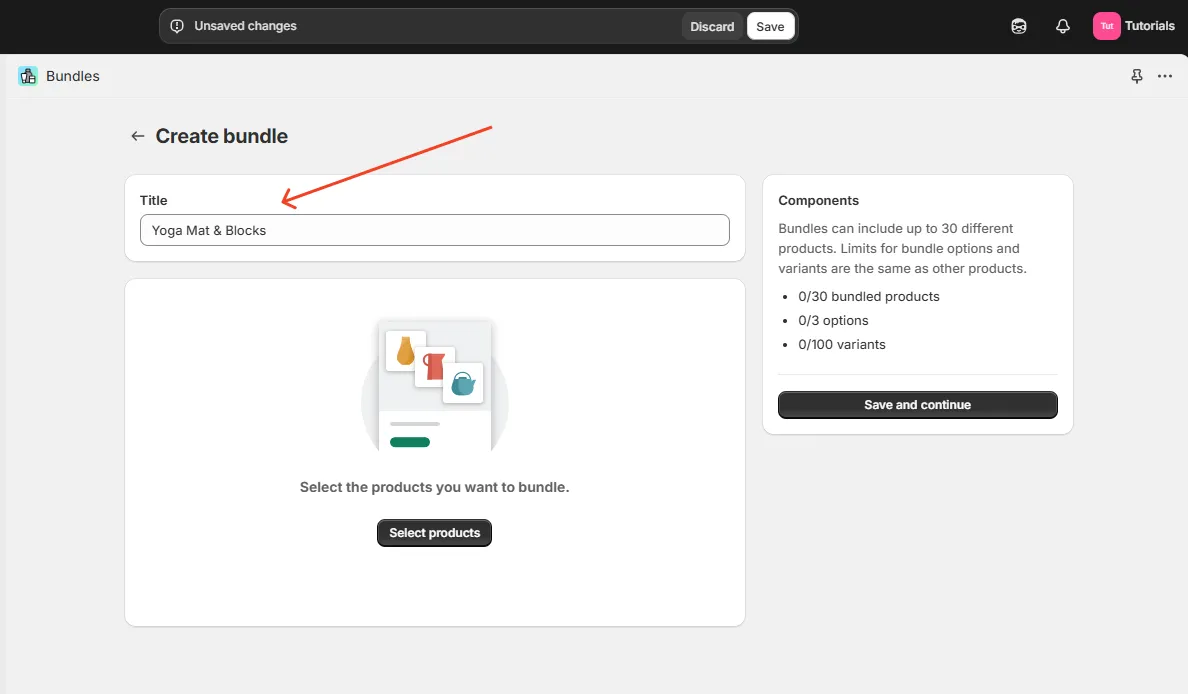Click the Components panel heading
This screenshot has height=694, width=1188.
(x=818, y=200)
